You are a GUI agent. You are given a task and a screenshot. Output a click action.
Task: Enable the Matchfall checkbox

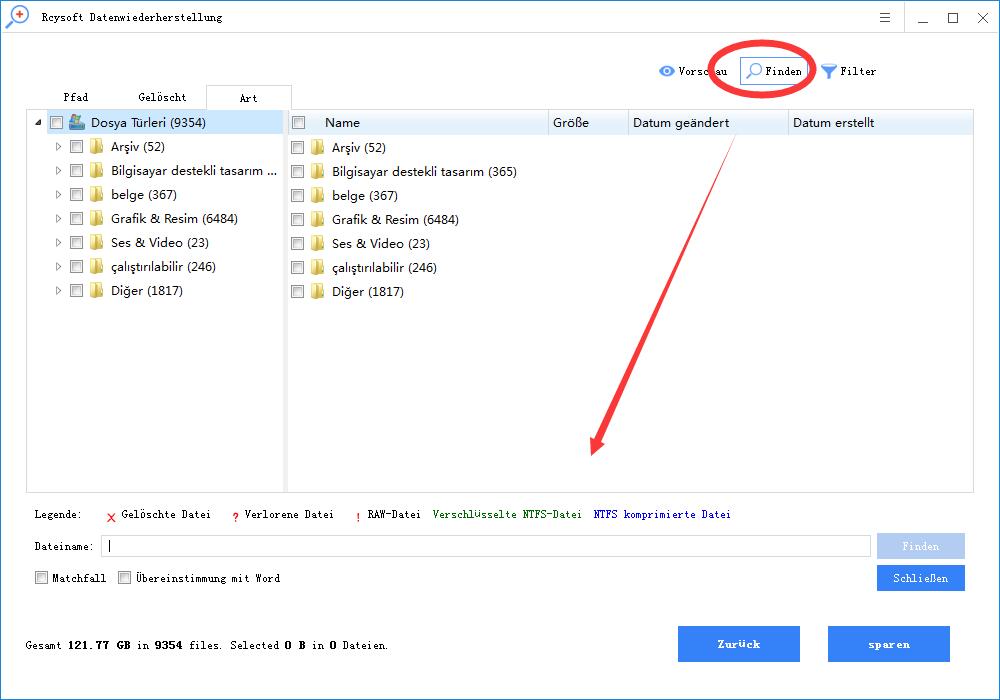click(41, 578)
